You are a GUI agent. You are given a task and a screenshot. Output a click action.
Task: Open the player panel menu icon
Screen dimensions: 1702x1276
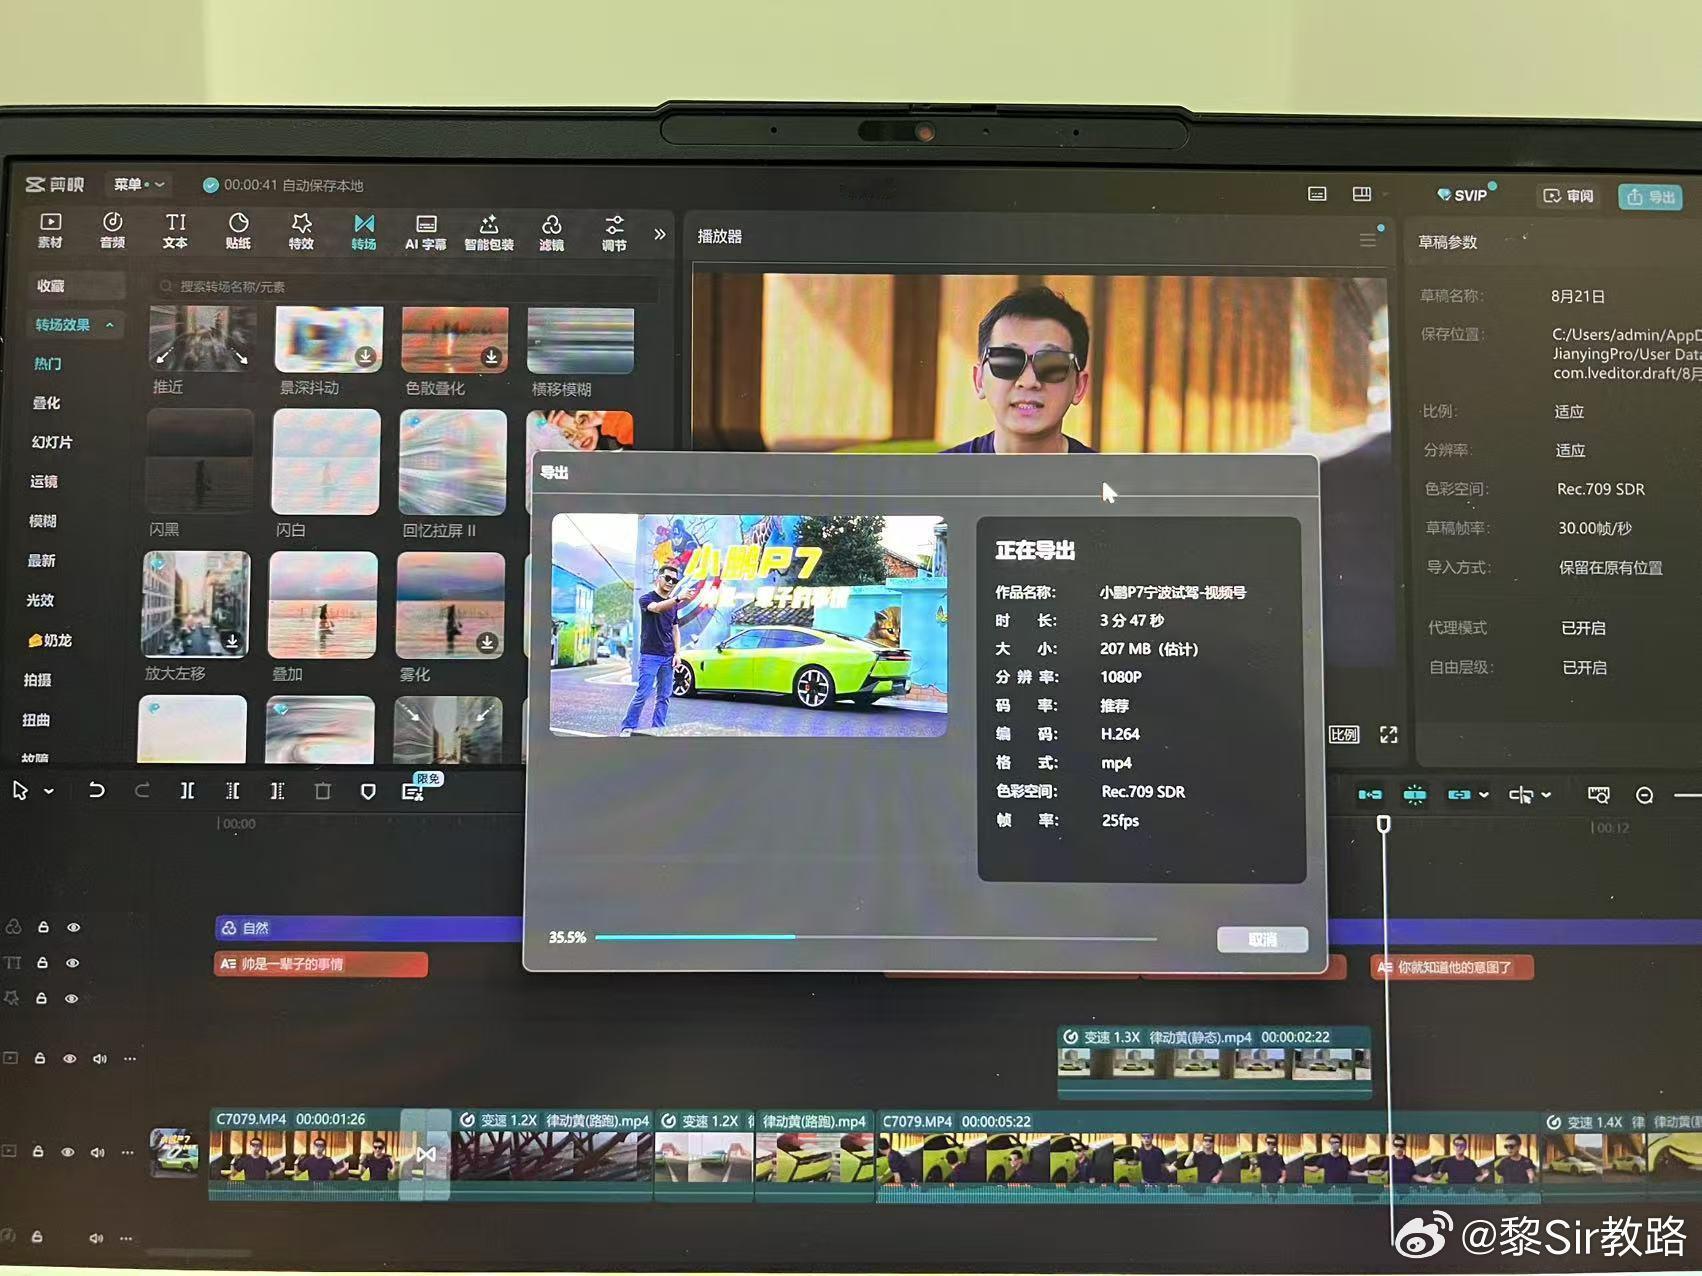tap(1367, 240)
